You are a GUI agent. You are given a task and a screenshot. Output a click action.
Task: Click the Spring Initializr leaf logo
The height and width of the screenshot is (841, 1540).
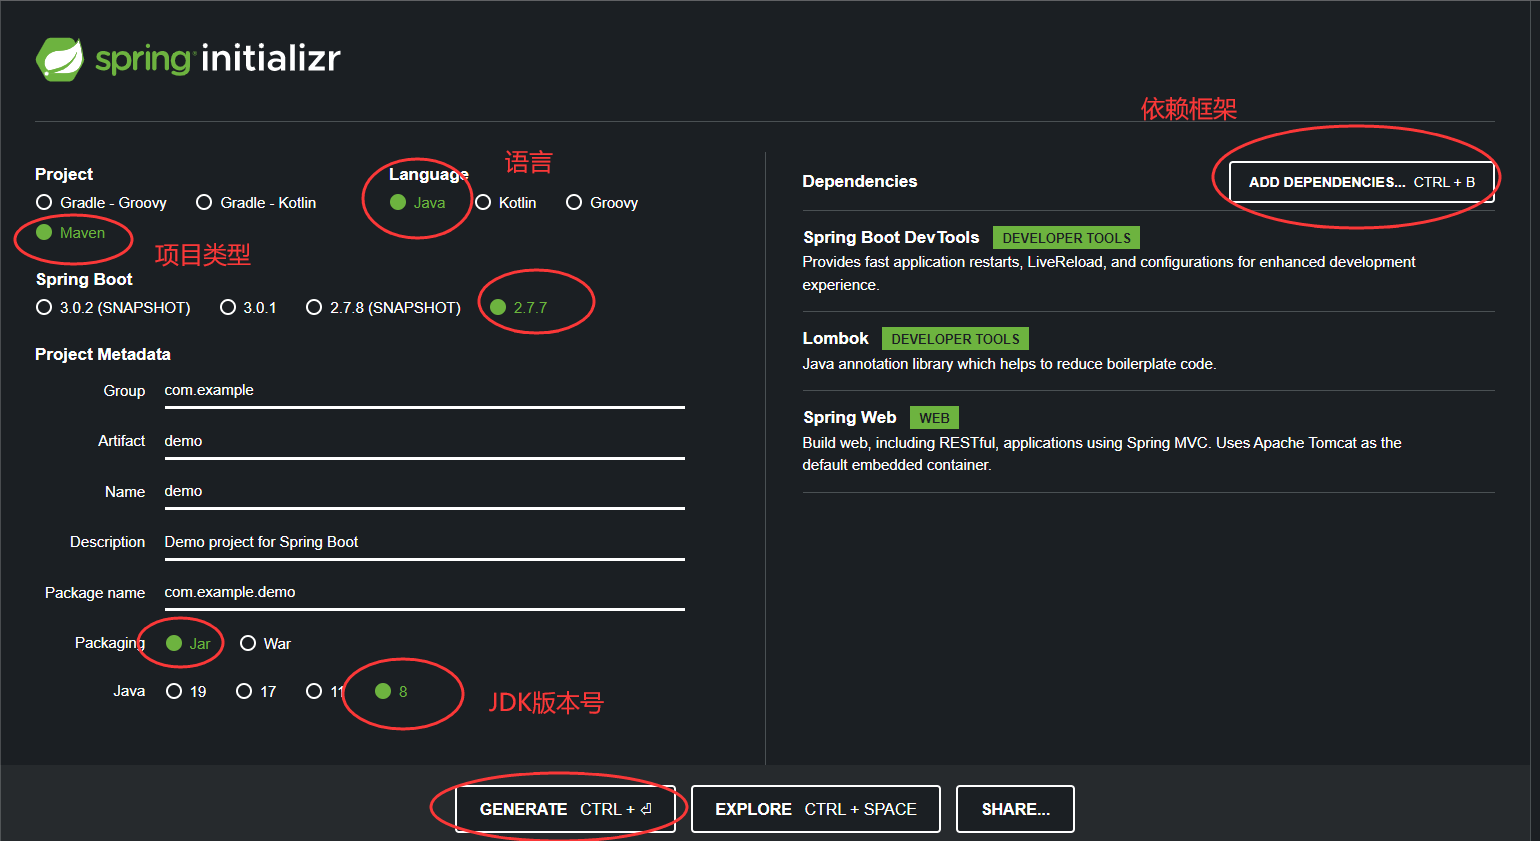[60, 59]
